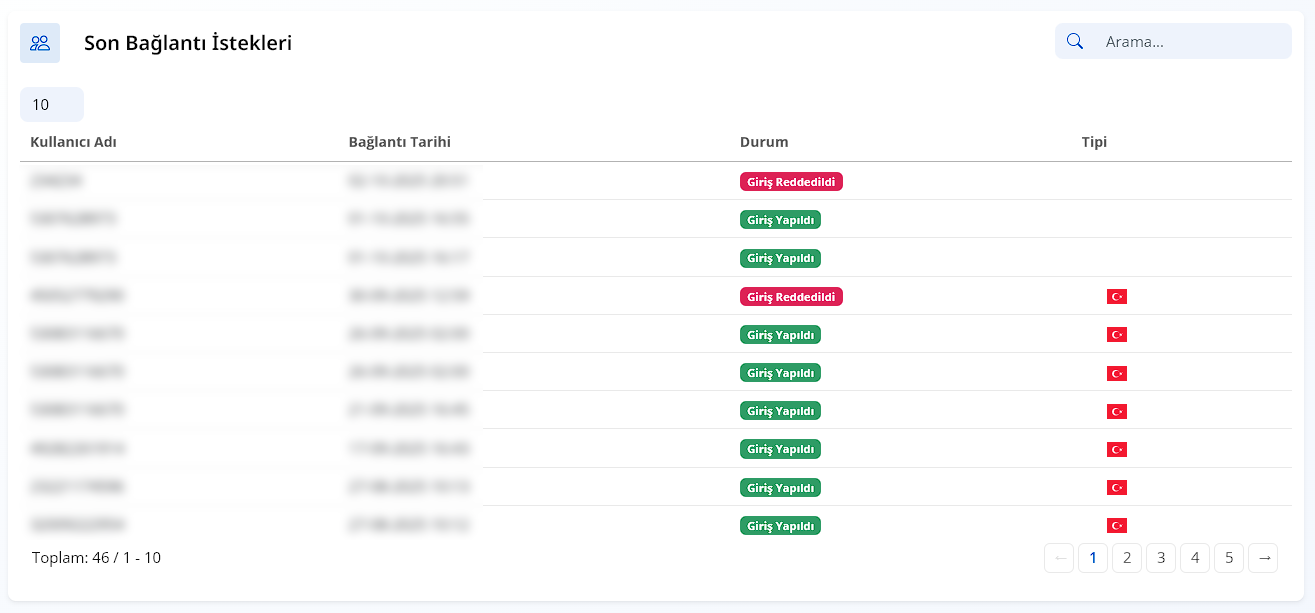Focus the Arama search field

[1190, 42]
